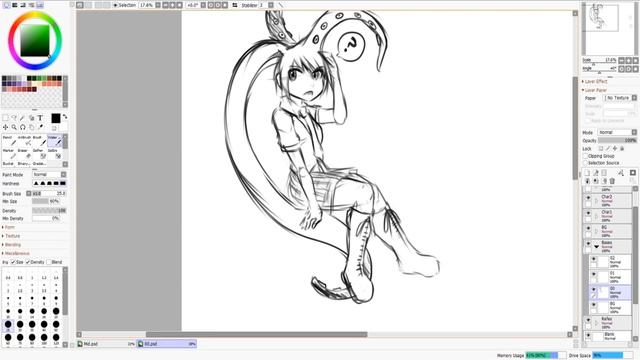Select the Eyedropper color picker tool
640x360 pixels.
click(40, 127)
